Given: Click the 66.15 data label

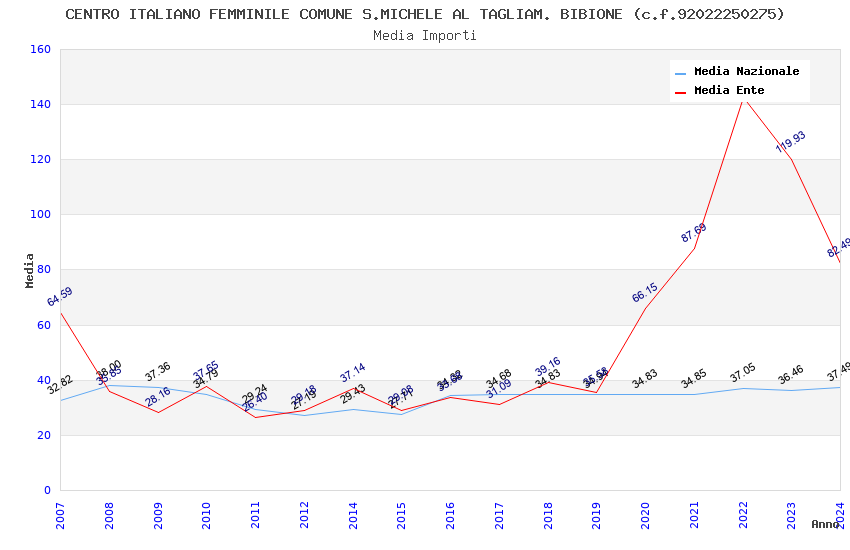Looking at the screenshot, I should 645,292.
